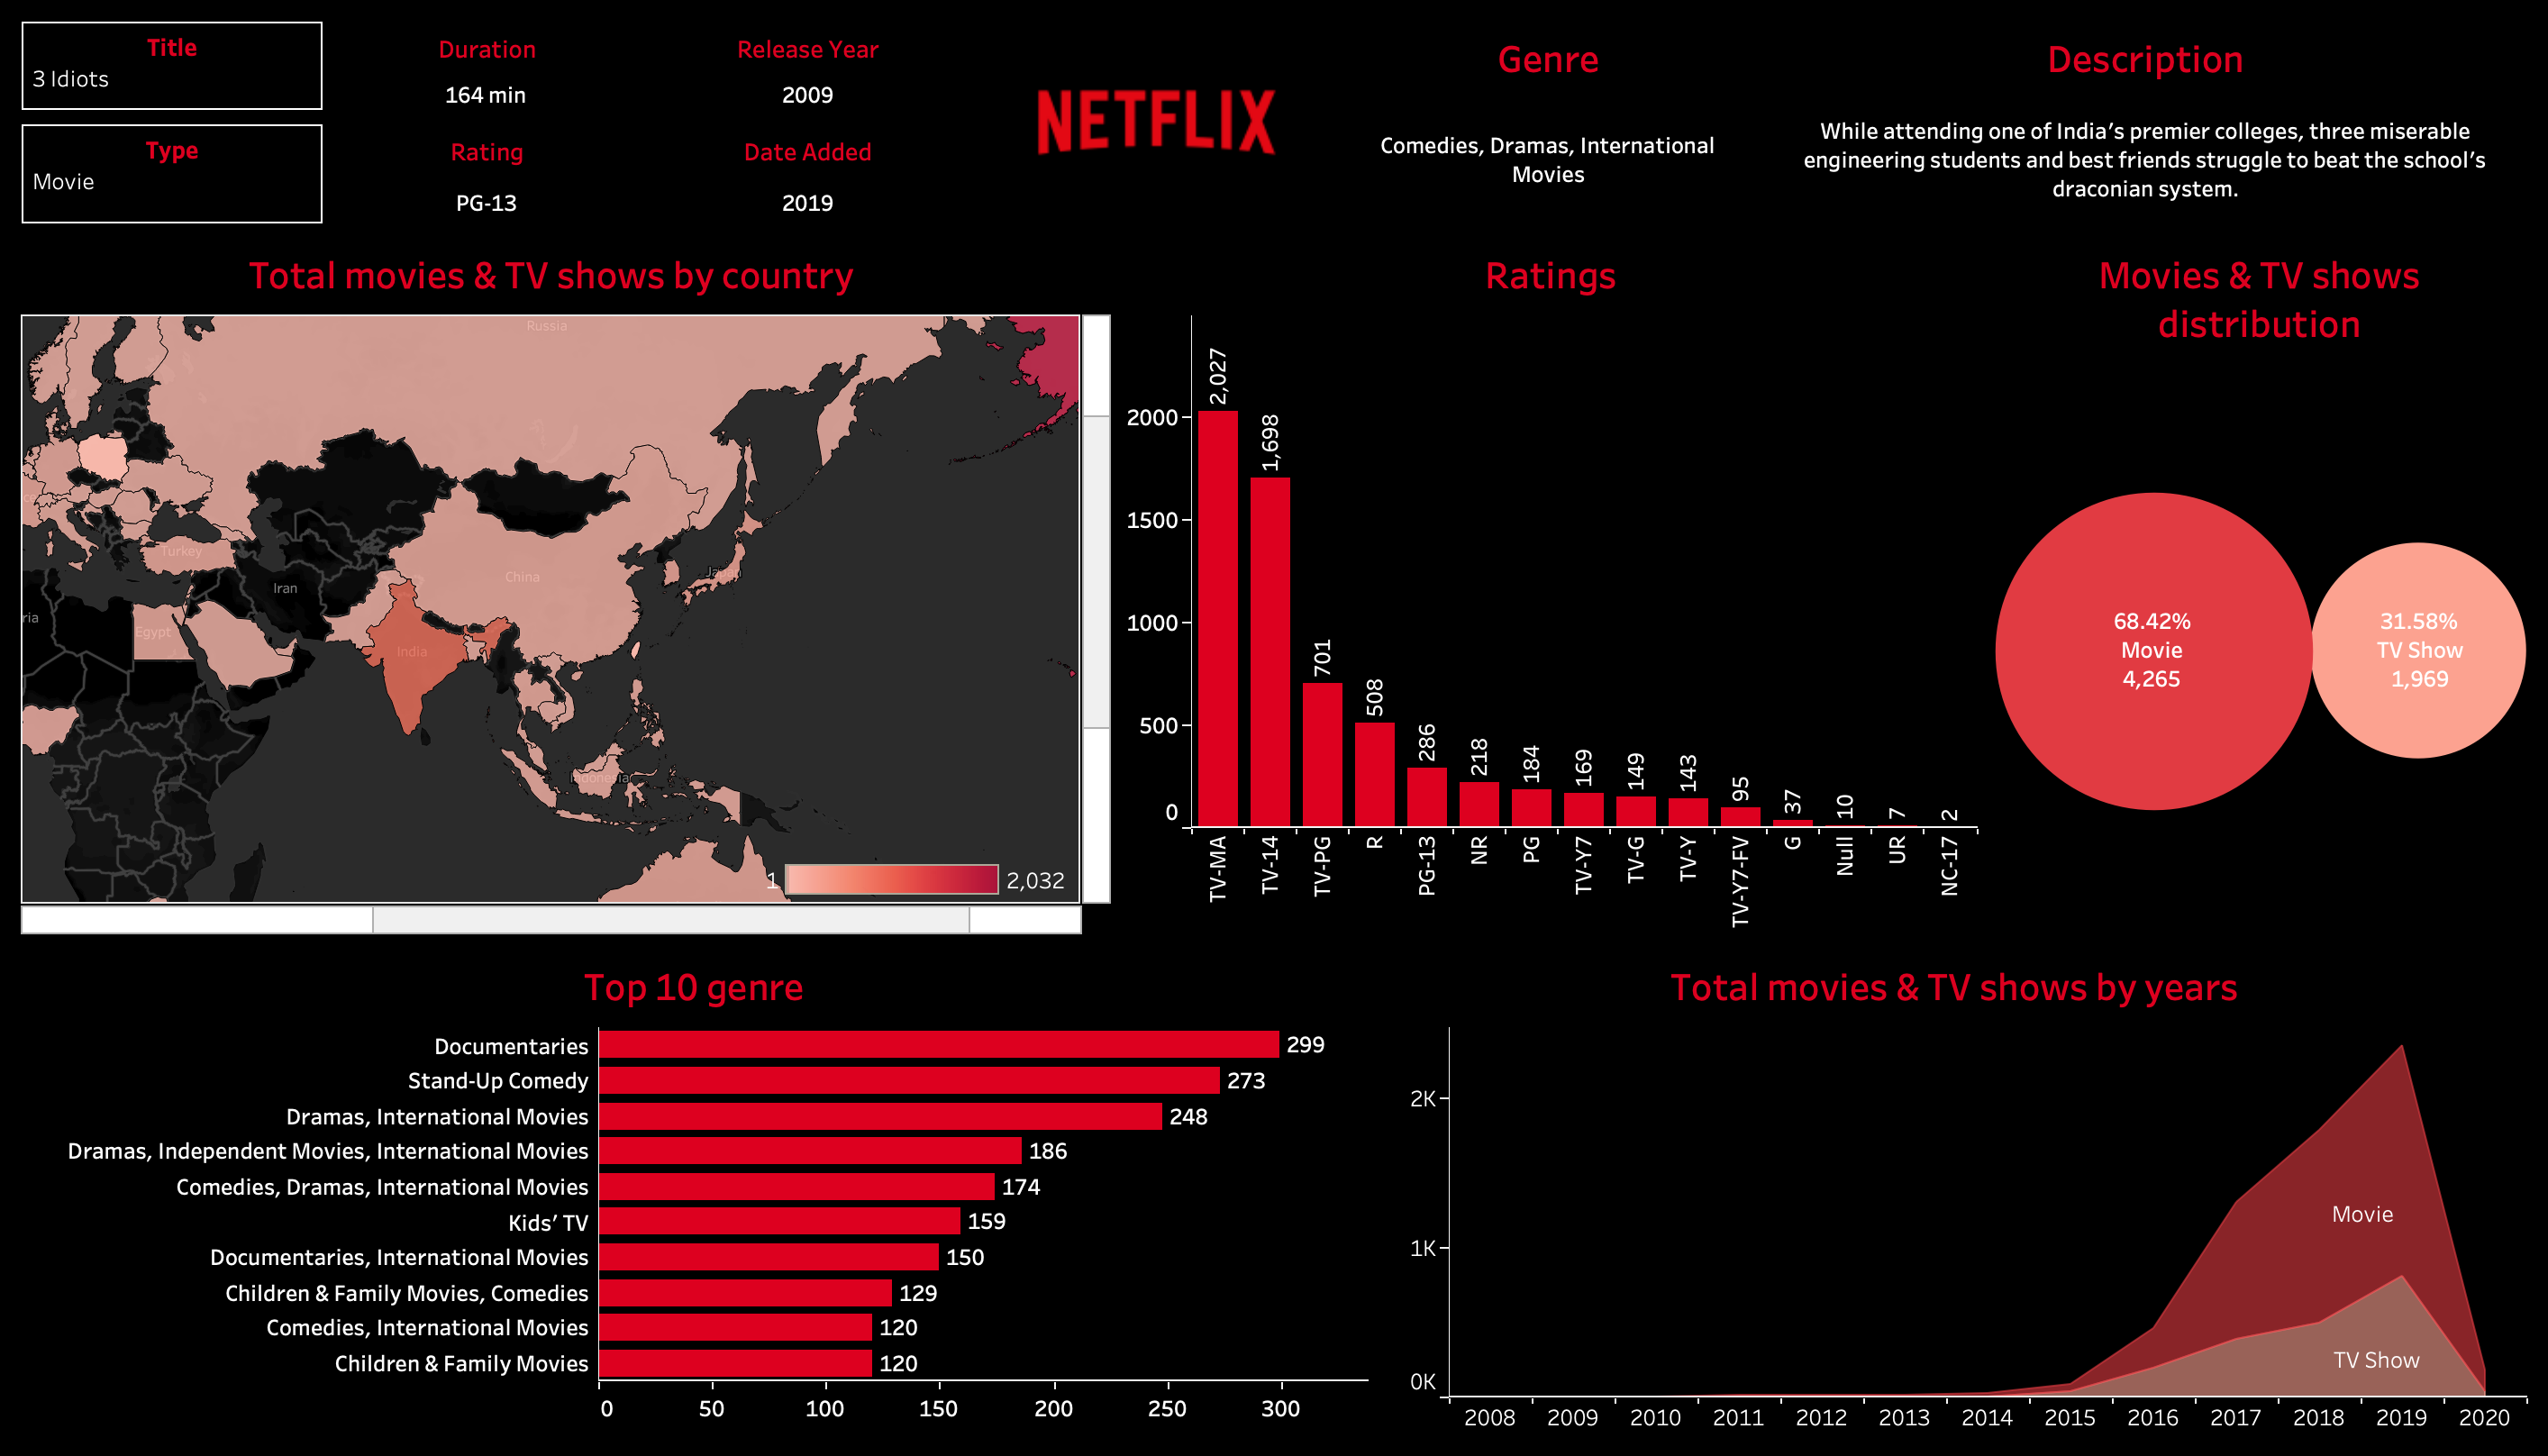Click the Documentaries genre bar

pyautogui.click(x=939, y=1044)
